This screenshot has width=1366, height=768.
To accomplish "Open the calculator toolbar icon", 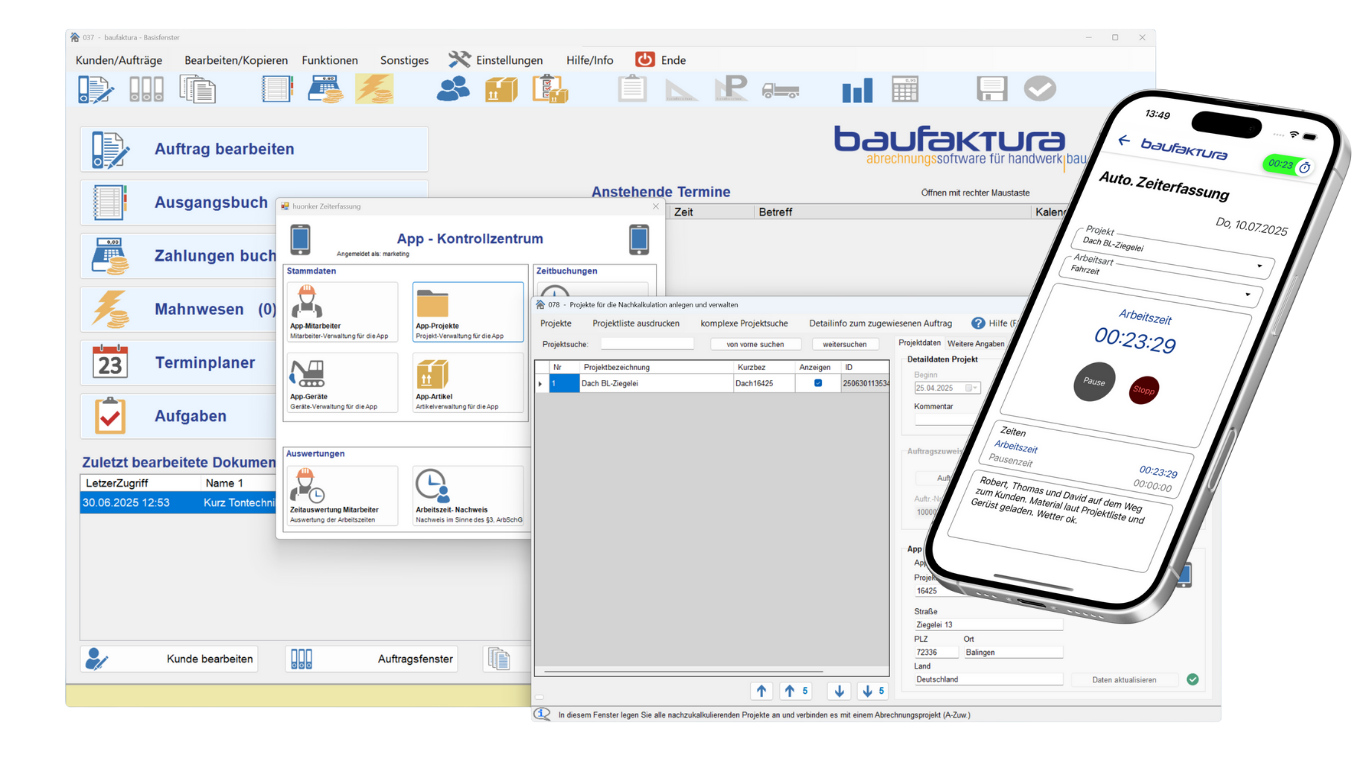I will tap(905, 89).
